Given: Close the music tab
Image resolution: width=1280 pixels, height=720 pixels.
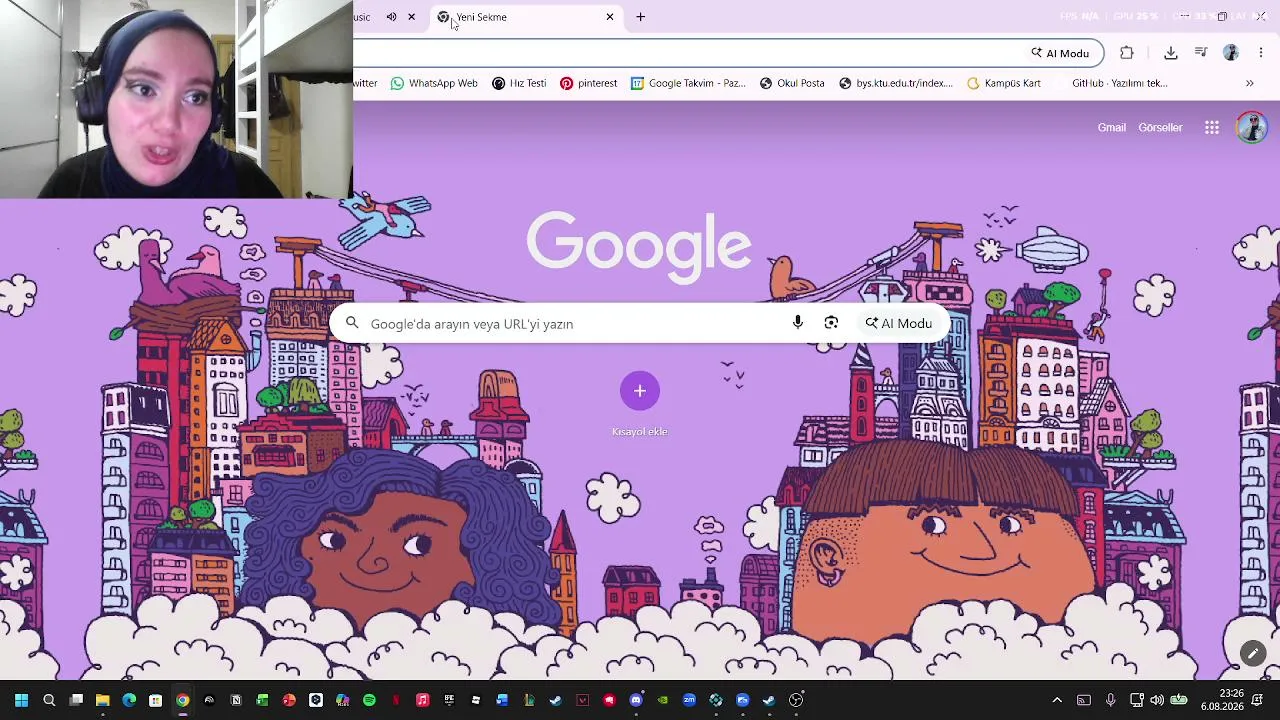Looking at the screenshot, I should 411,17.
